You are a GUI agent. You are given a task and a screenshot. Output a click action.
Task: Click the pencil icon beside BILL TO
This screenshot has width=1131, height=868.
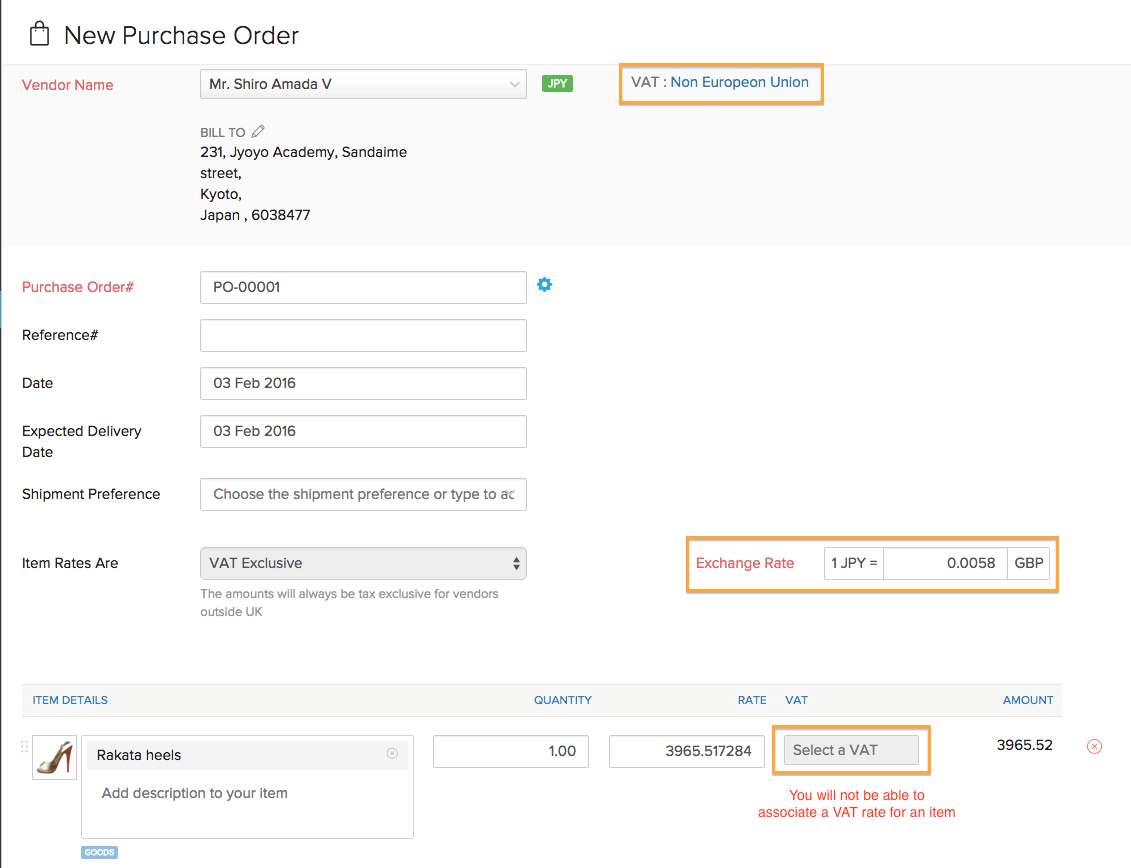pos(258,131)
